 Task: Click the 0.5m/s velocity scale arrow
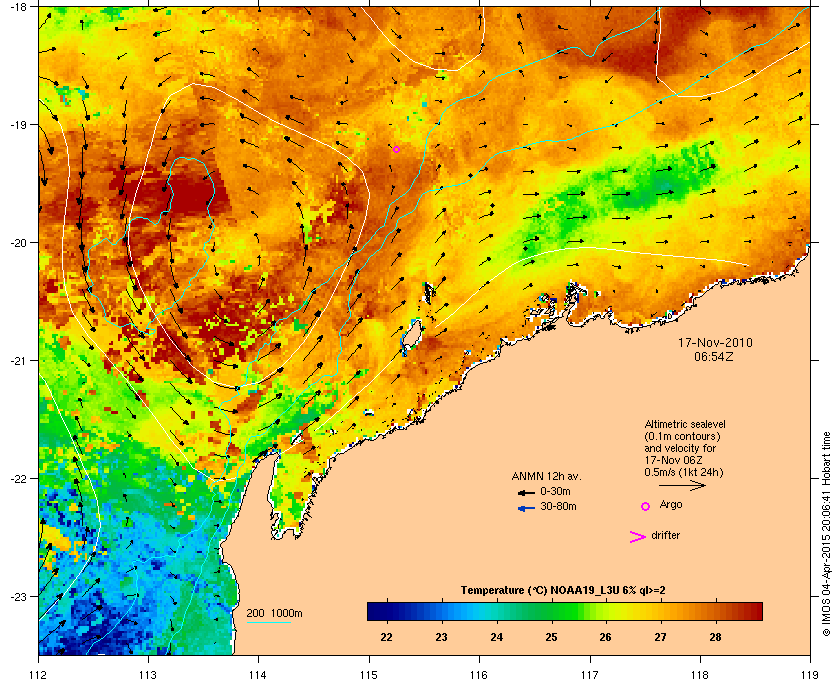[x=682, y=485]
